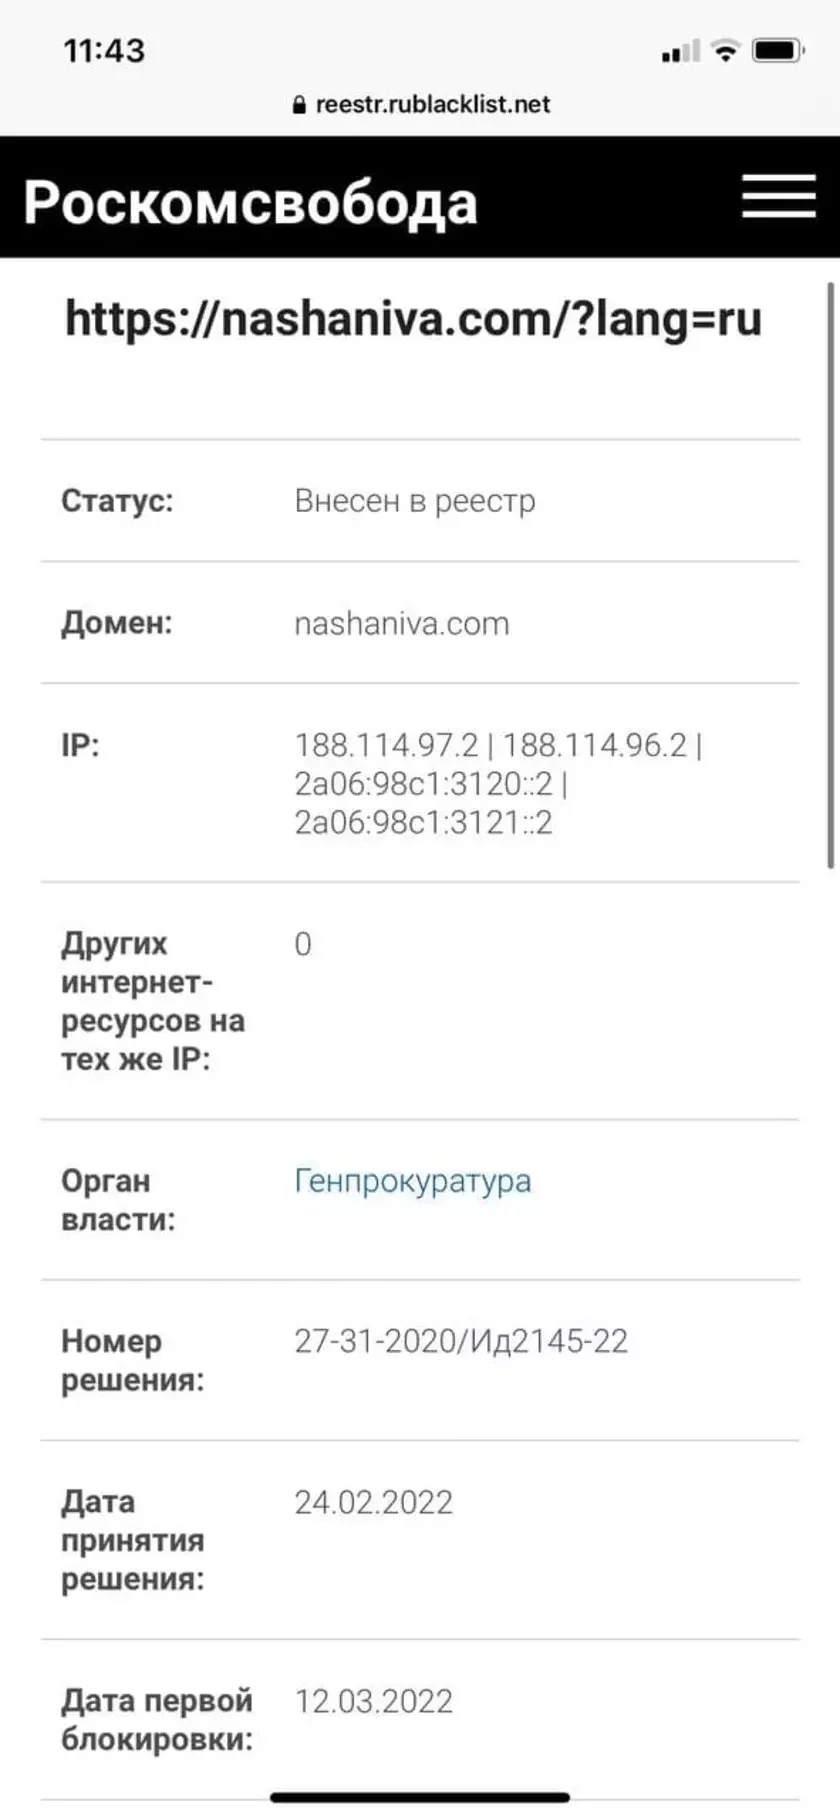Screen dimensions: 840x1819
Task: Open the hamburger menu icon
Action: [x=778, y=196]
